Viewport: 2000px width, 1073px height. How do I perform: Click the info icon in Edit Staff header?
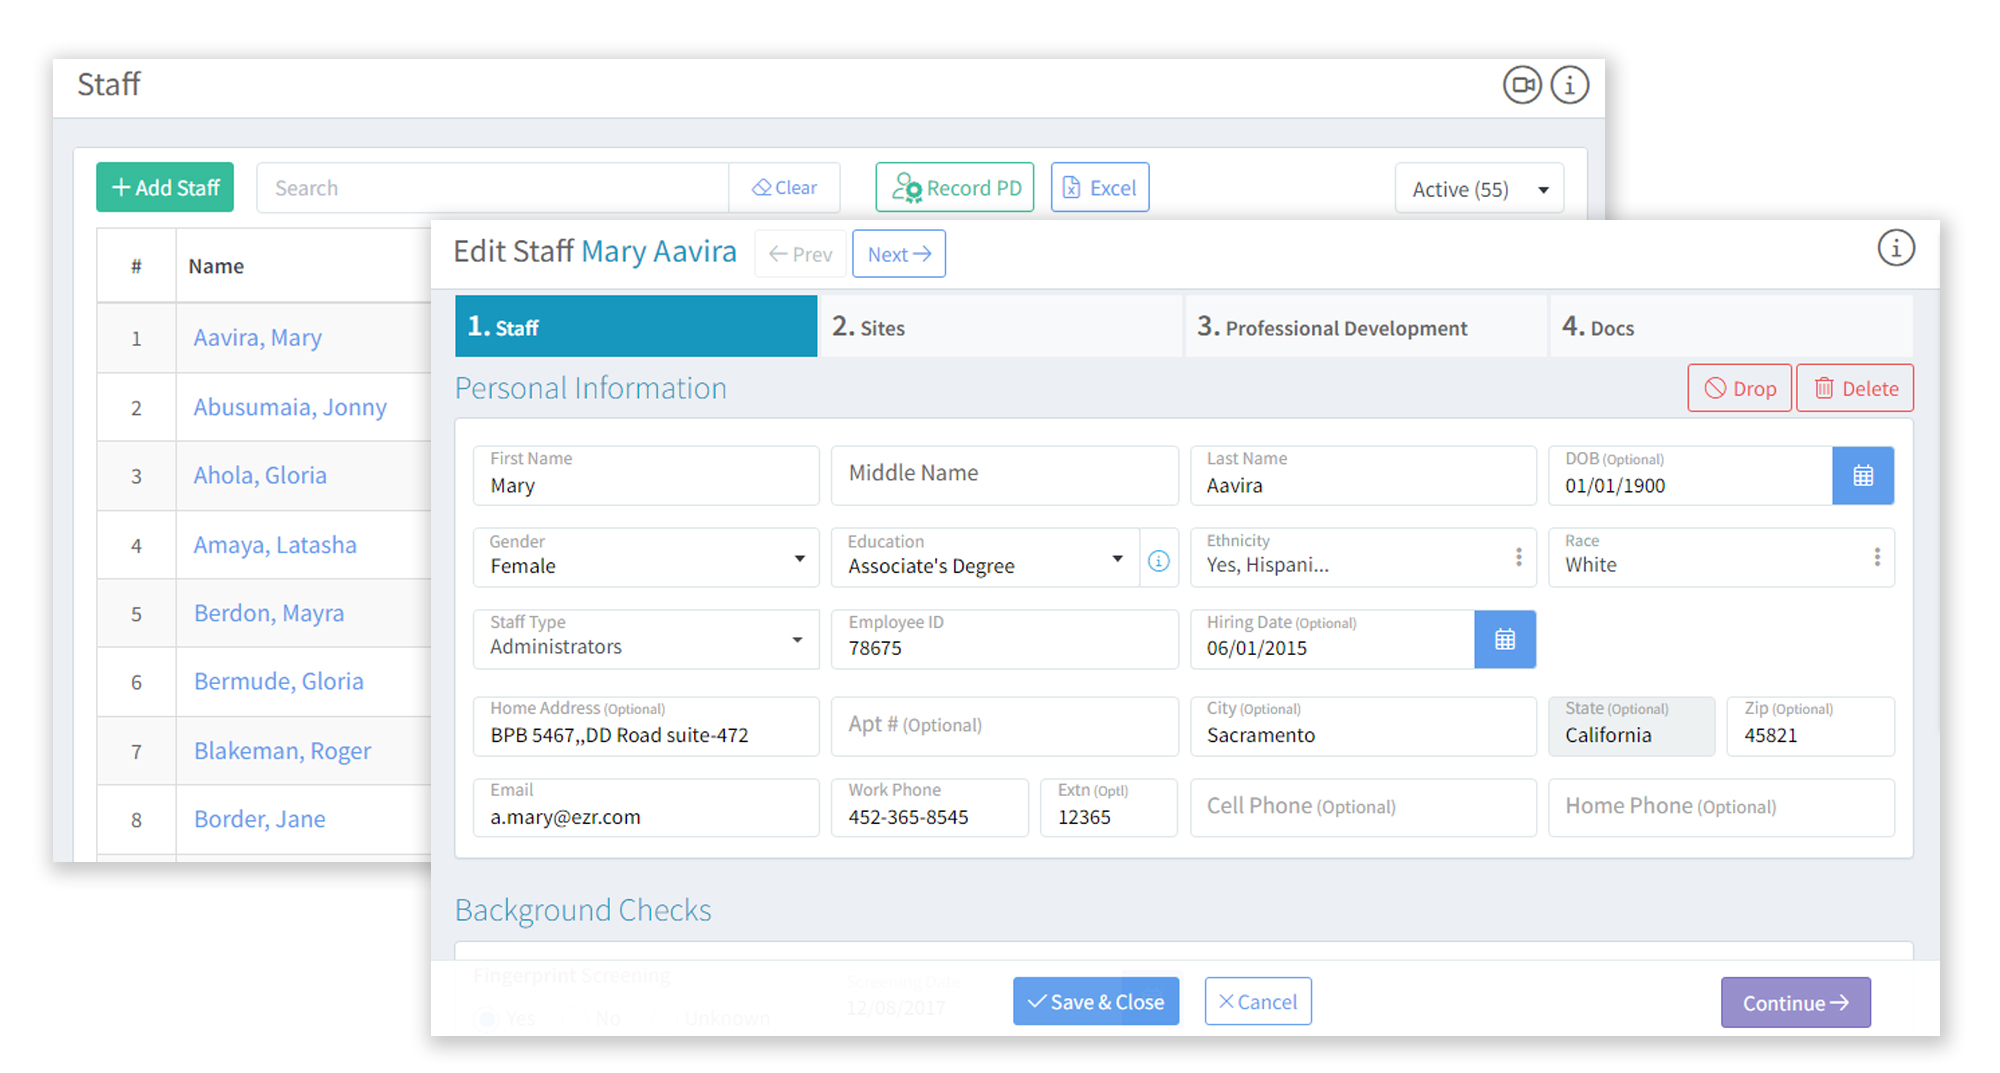click(x=1895, y=248)
